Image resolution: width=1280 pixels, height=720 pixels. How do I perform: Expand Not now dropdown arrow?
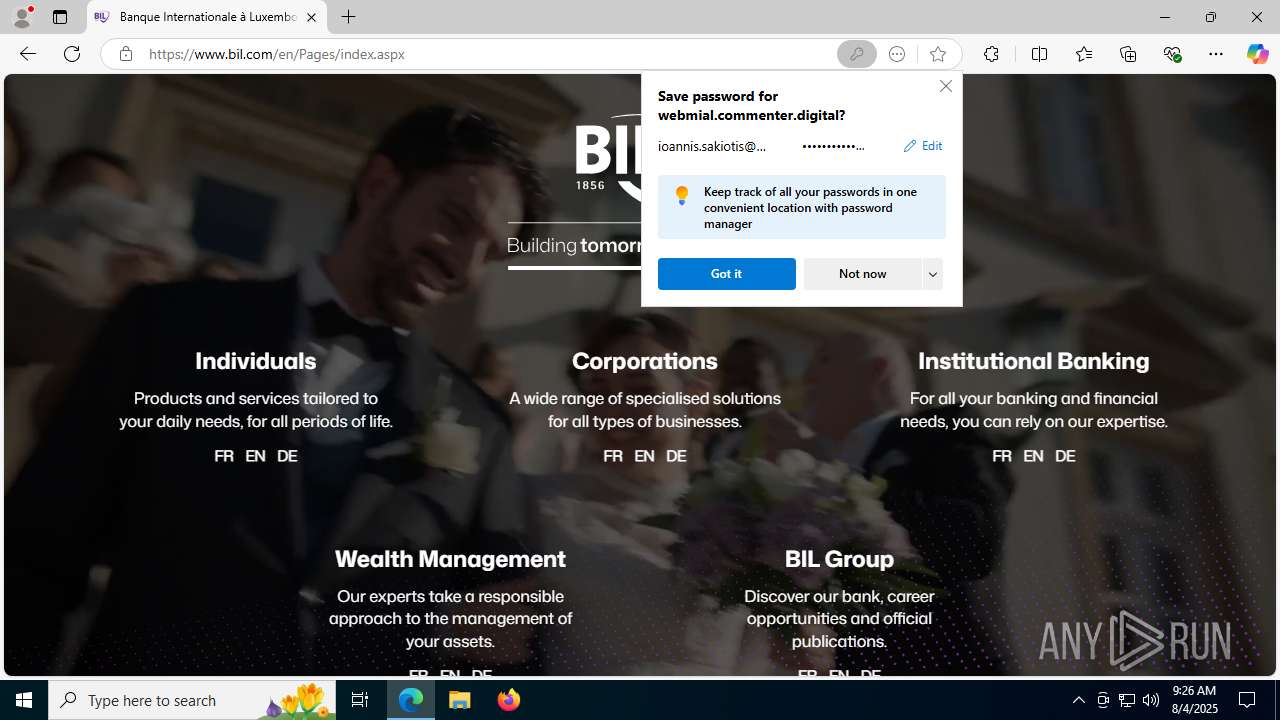point(933,274)
